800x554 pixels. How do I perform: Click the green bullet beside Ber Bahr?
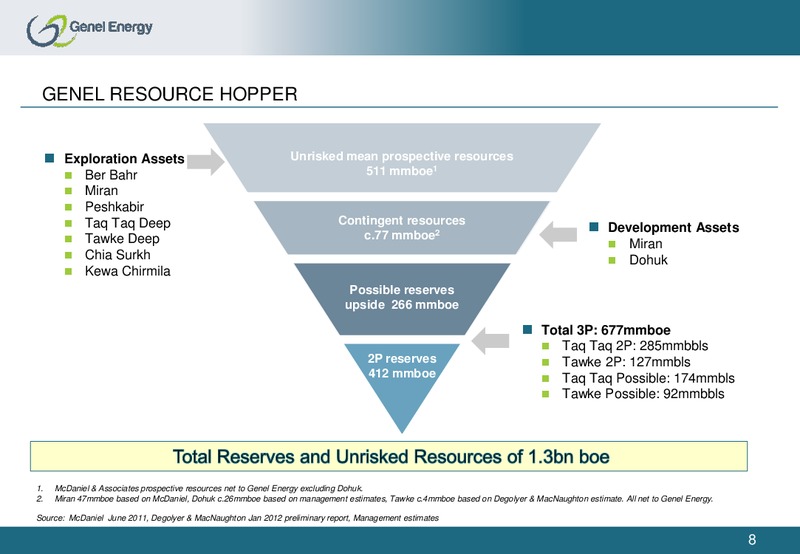68,175
